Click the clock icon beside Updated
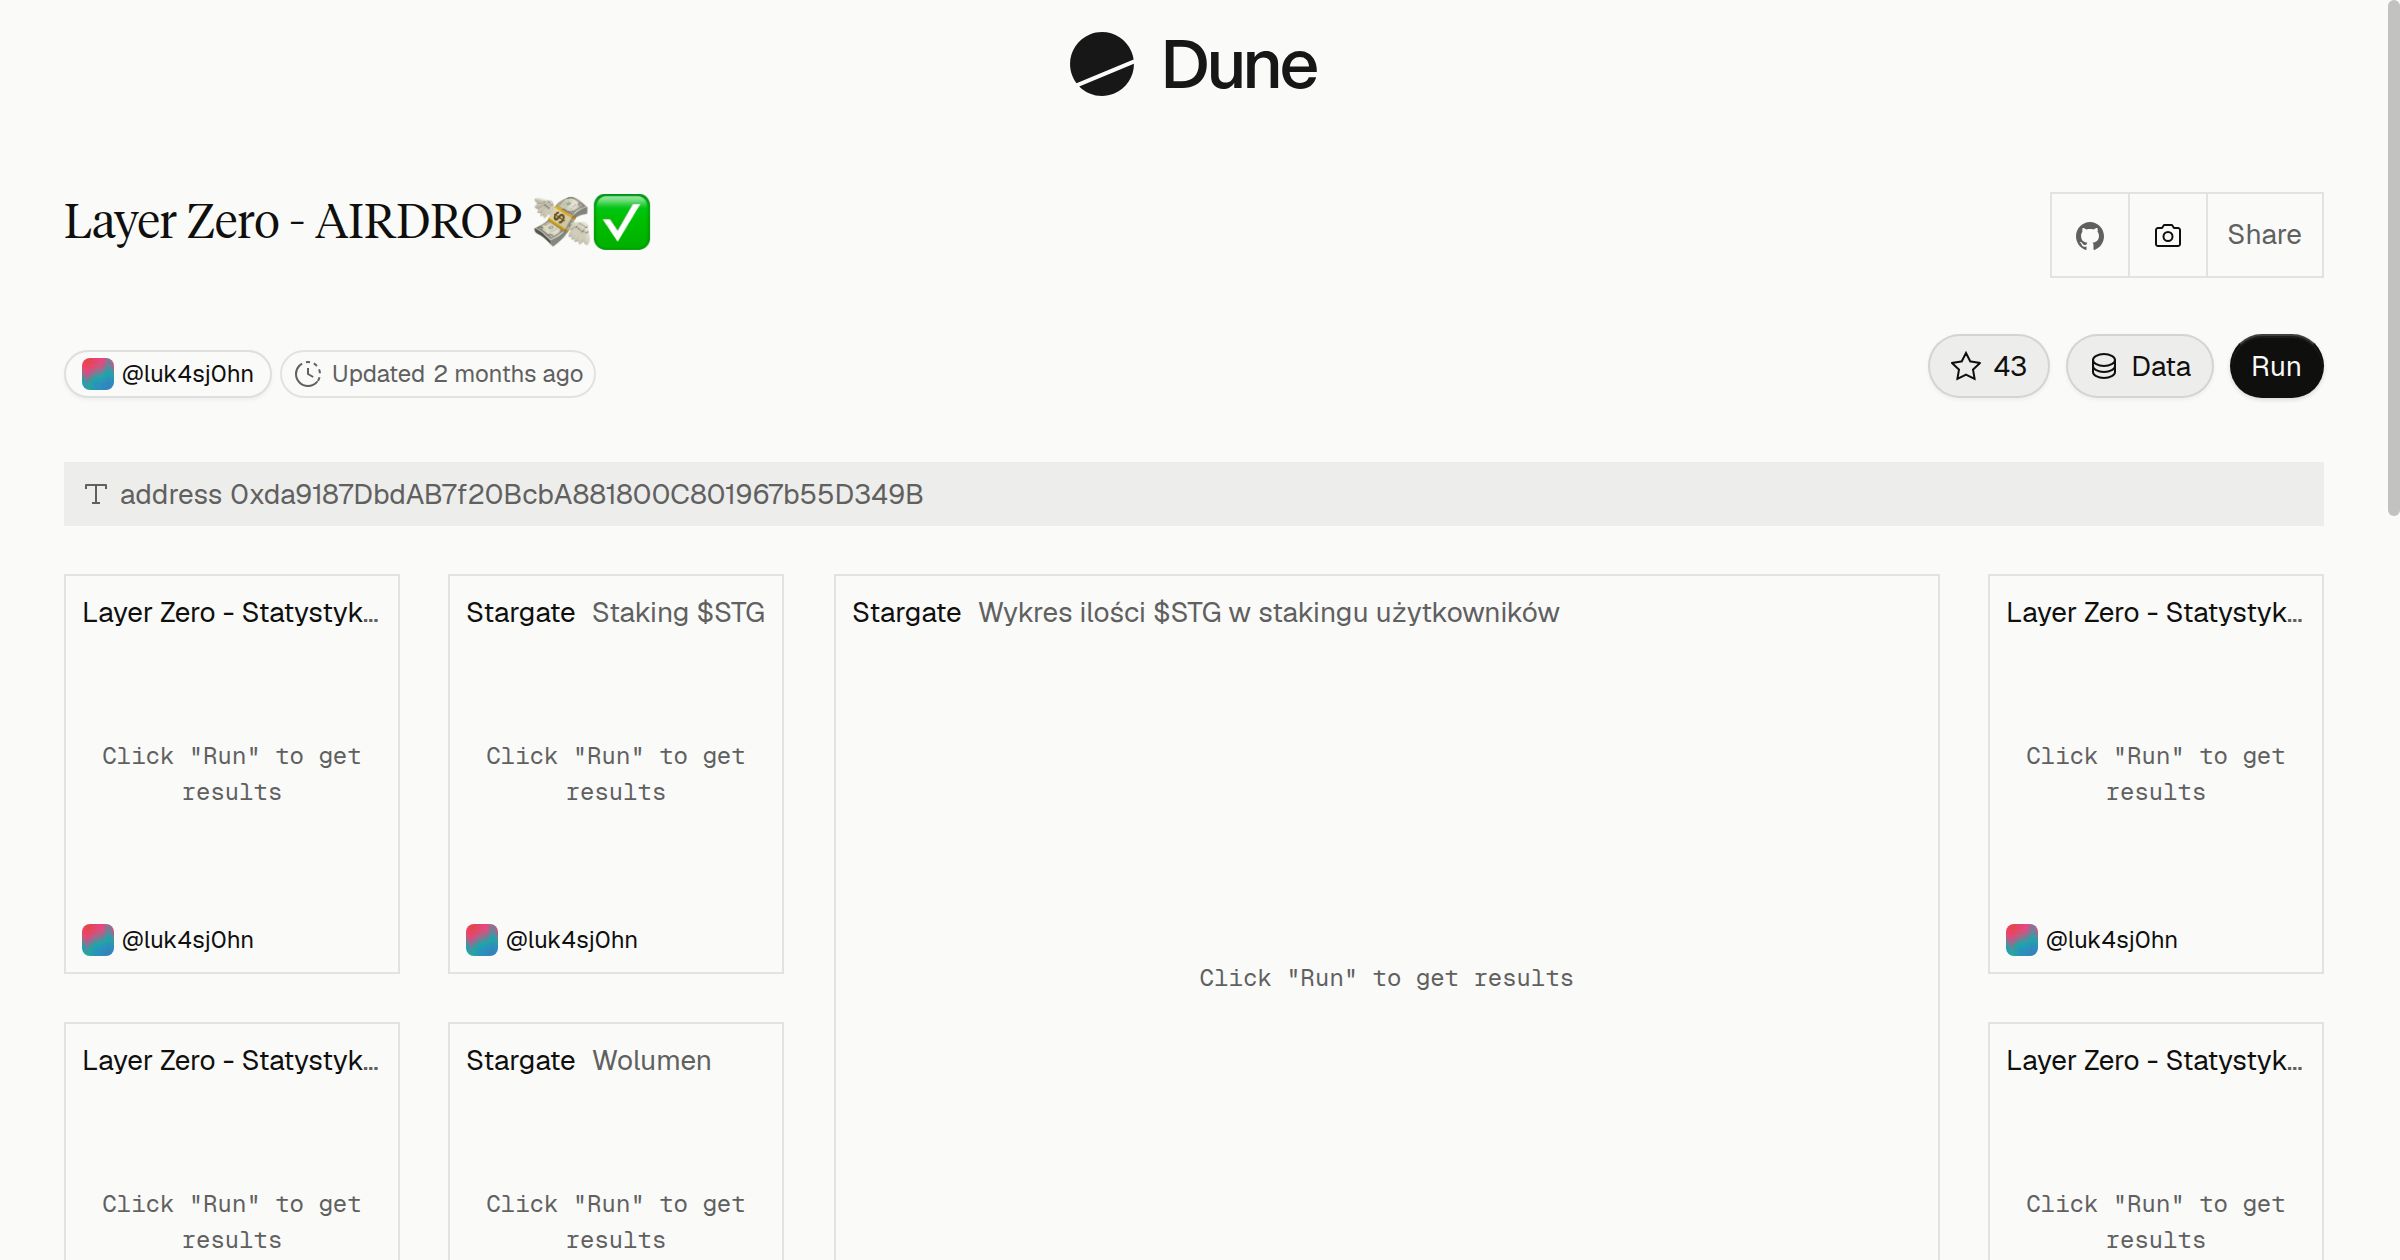Image resolution: width=2400 pixels, height=1260 pixels. tap(308, 374)
